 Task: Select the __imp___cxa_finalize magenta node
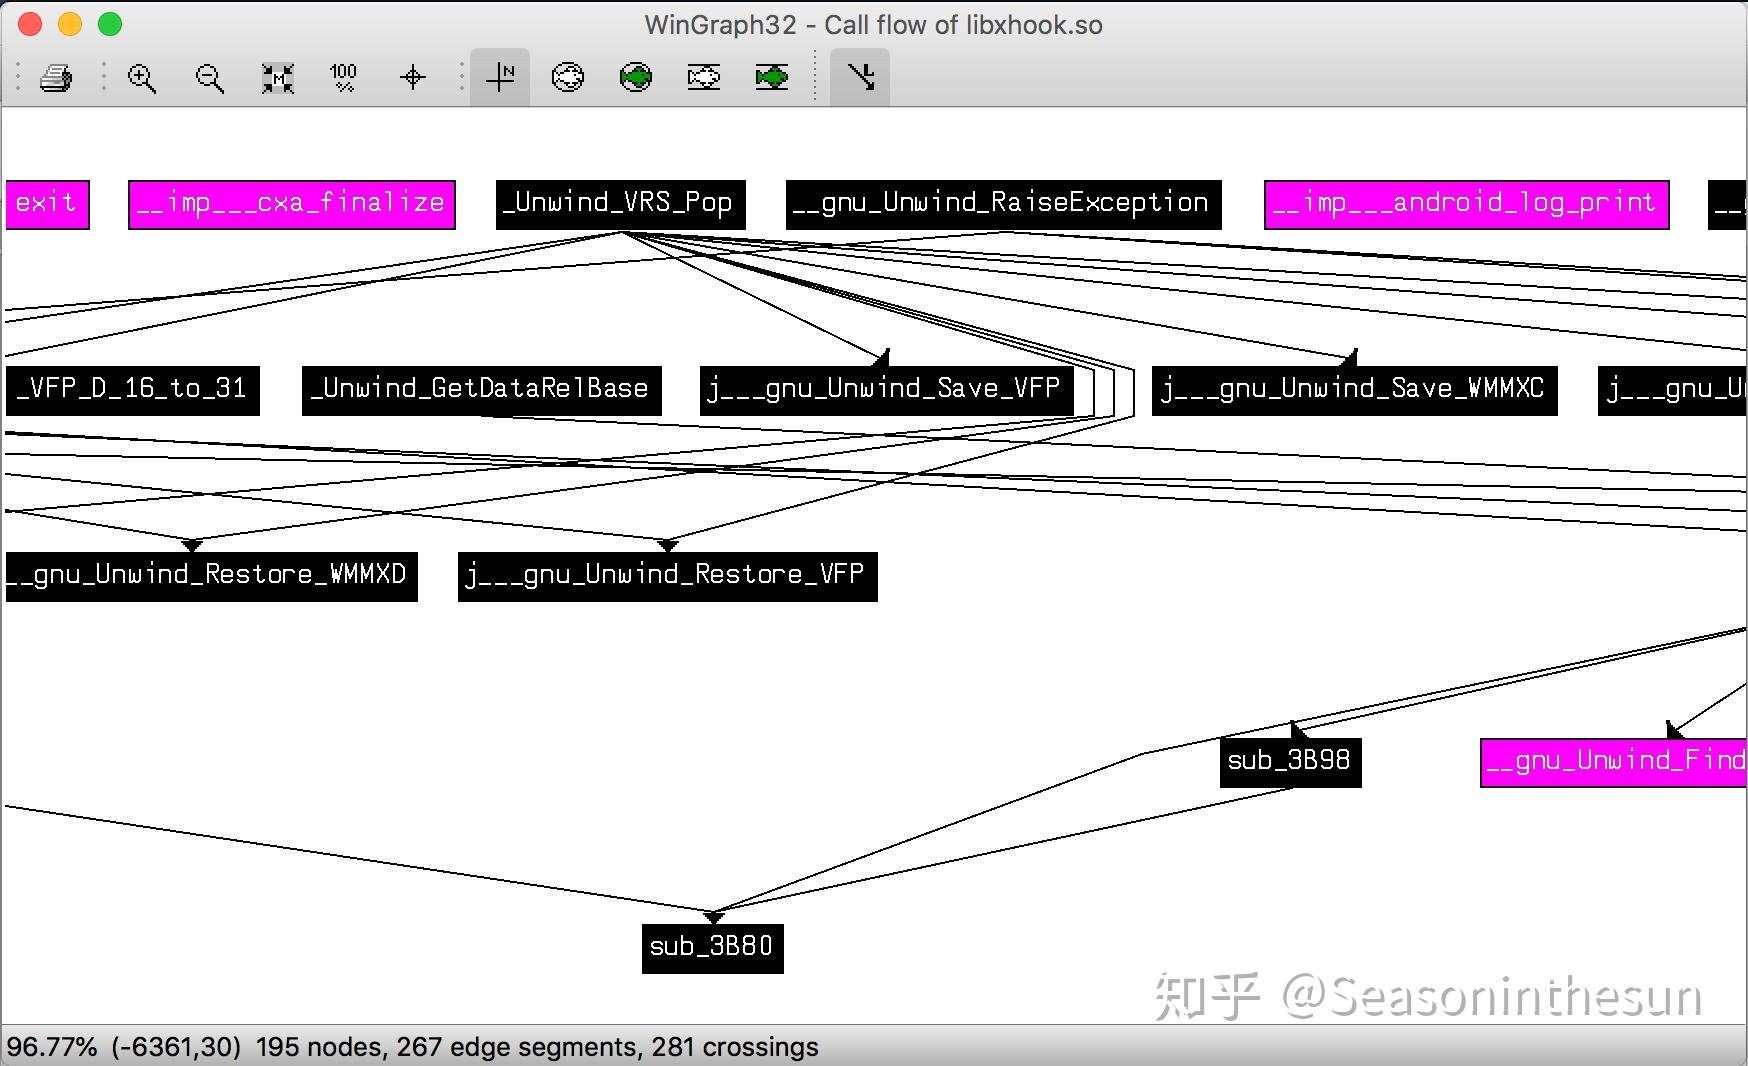tap(292, 204)
